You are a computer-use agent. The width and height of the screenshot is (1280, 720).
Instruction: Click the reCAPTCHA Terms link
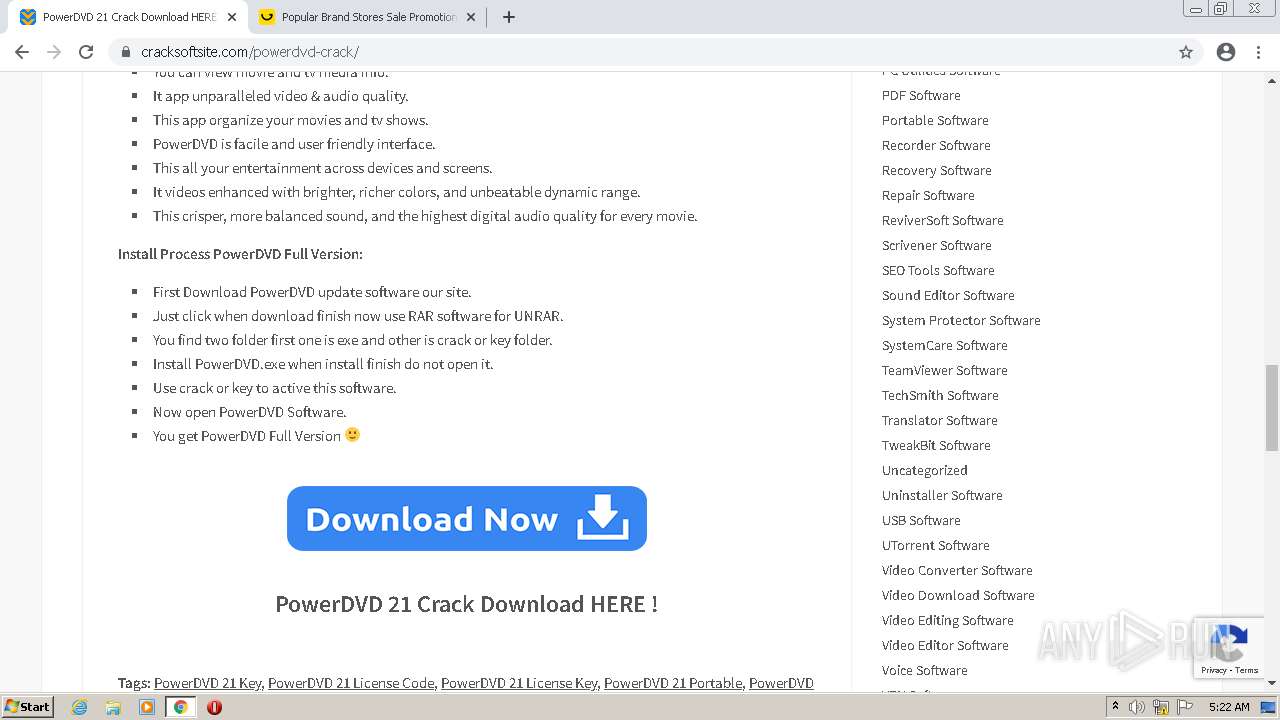click(1246, 670)
